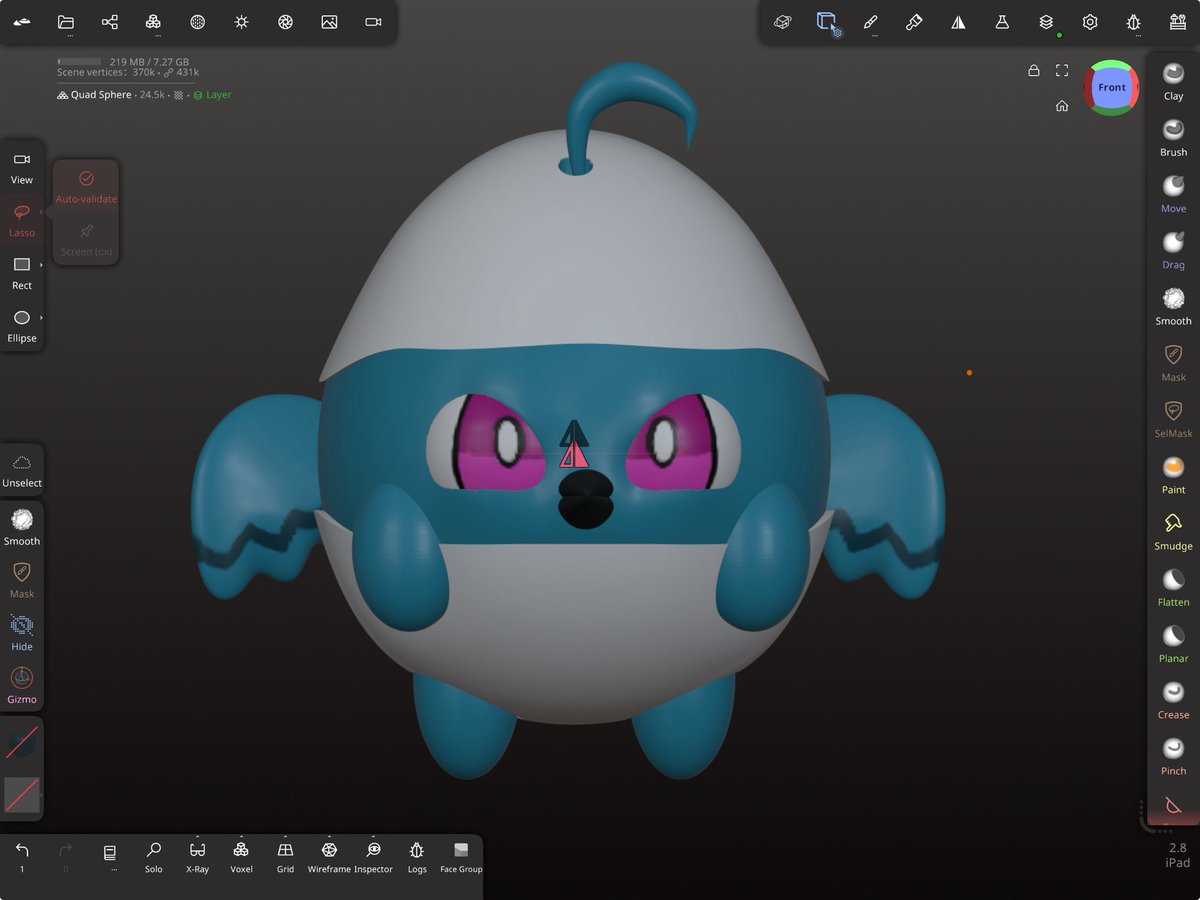Select the Drag tool
Screen dimensions: 1200x900
tap(1173, 250)
